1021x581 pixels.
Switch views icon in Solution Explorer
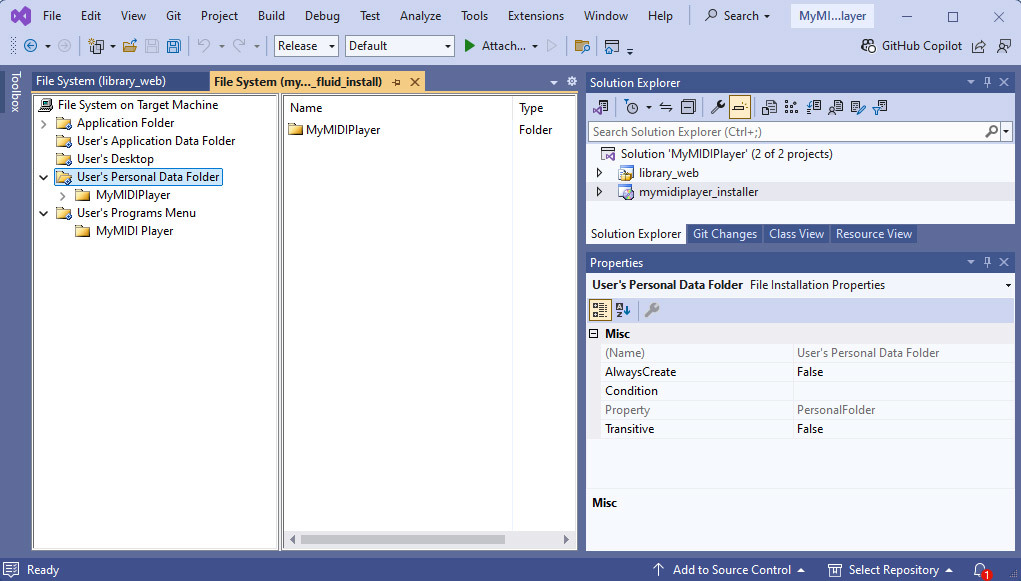click(x=601, y=107)
